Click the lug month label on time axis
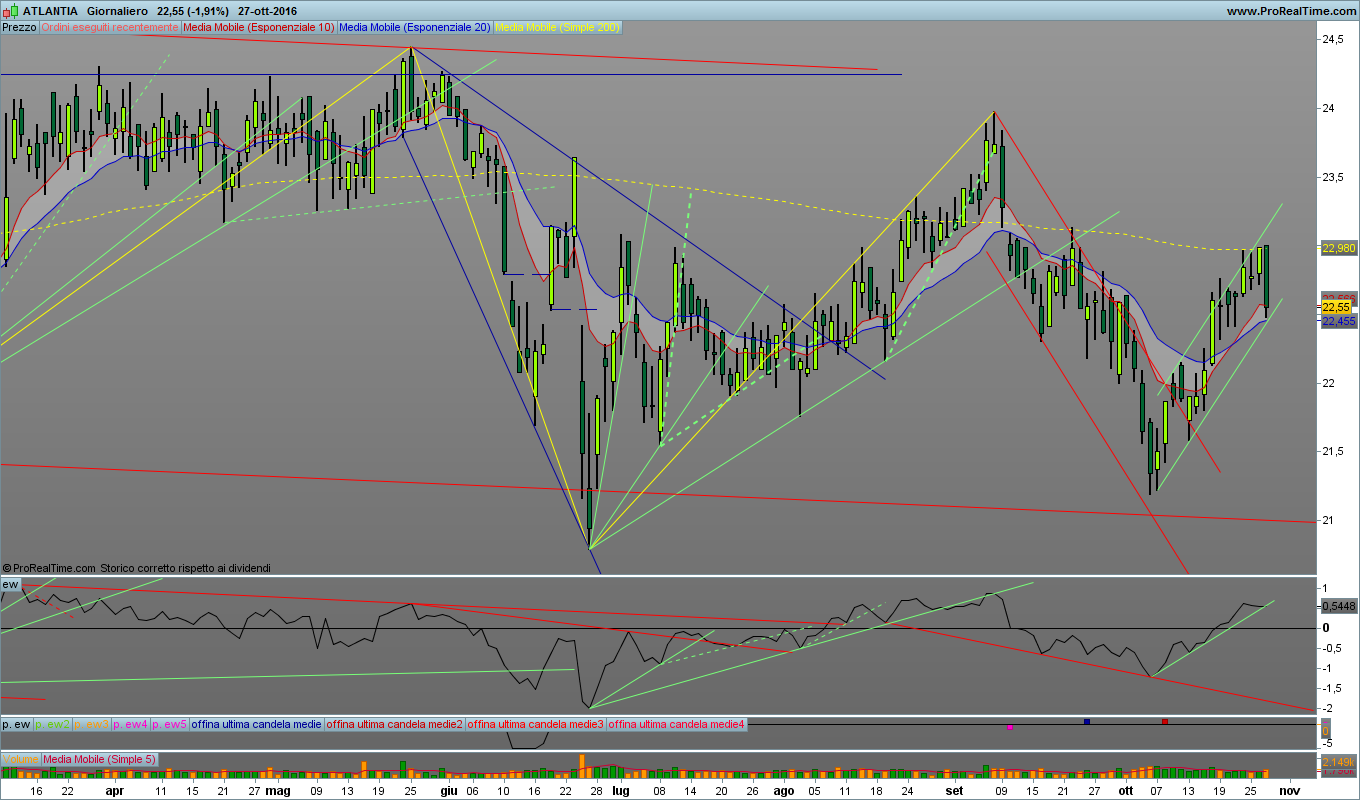1360x800 pixels. coord(621,790)
